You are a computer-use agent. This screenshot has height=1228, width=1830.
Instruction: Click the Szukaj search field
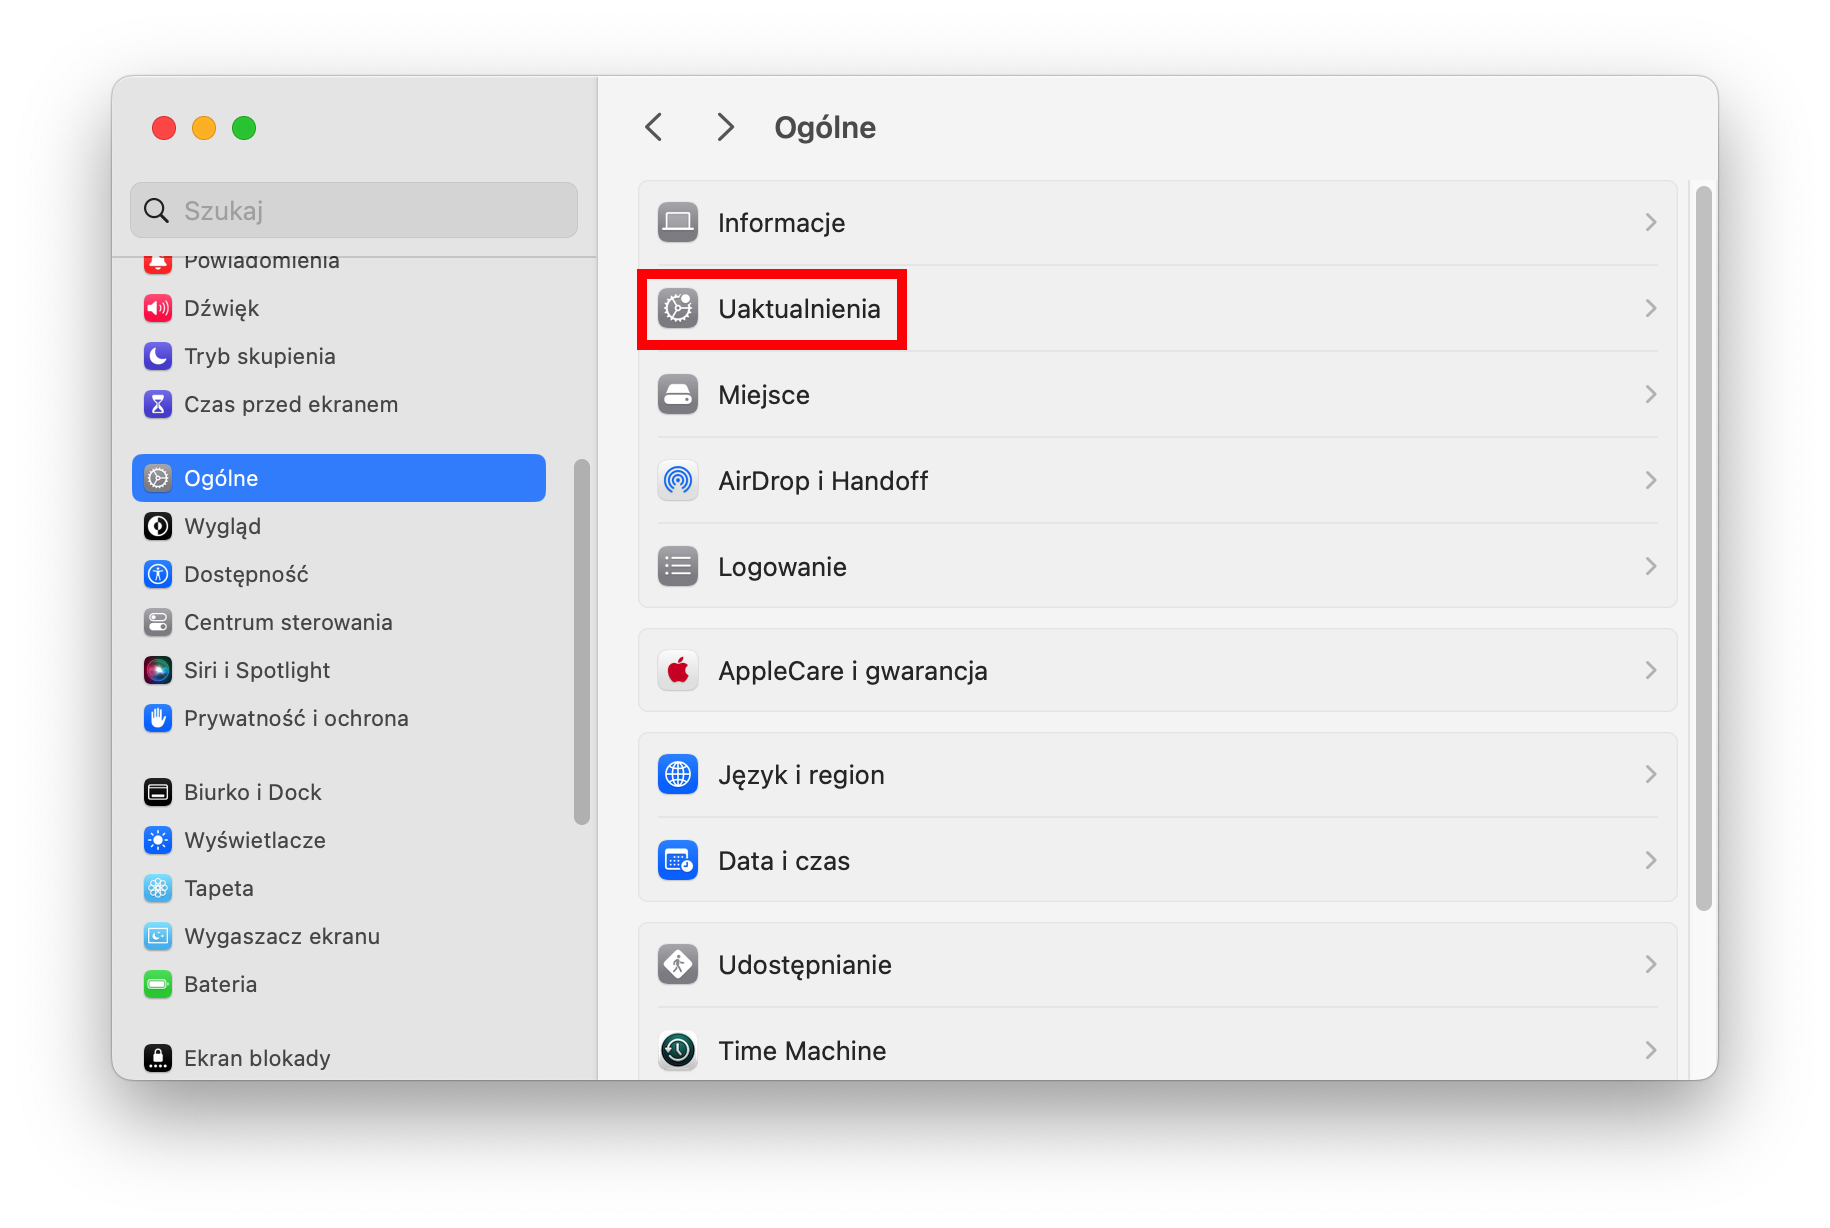[354, 210]
